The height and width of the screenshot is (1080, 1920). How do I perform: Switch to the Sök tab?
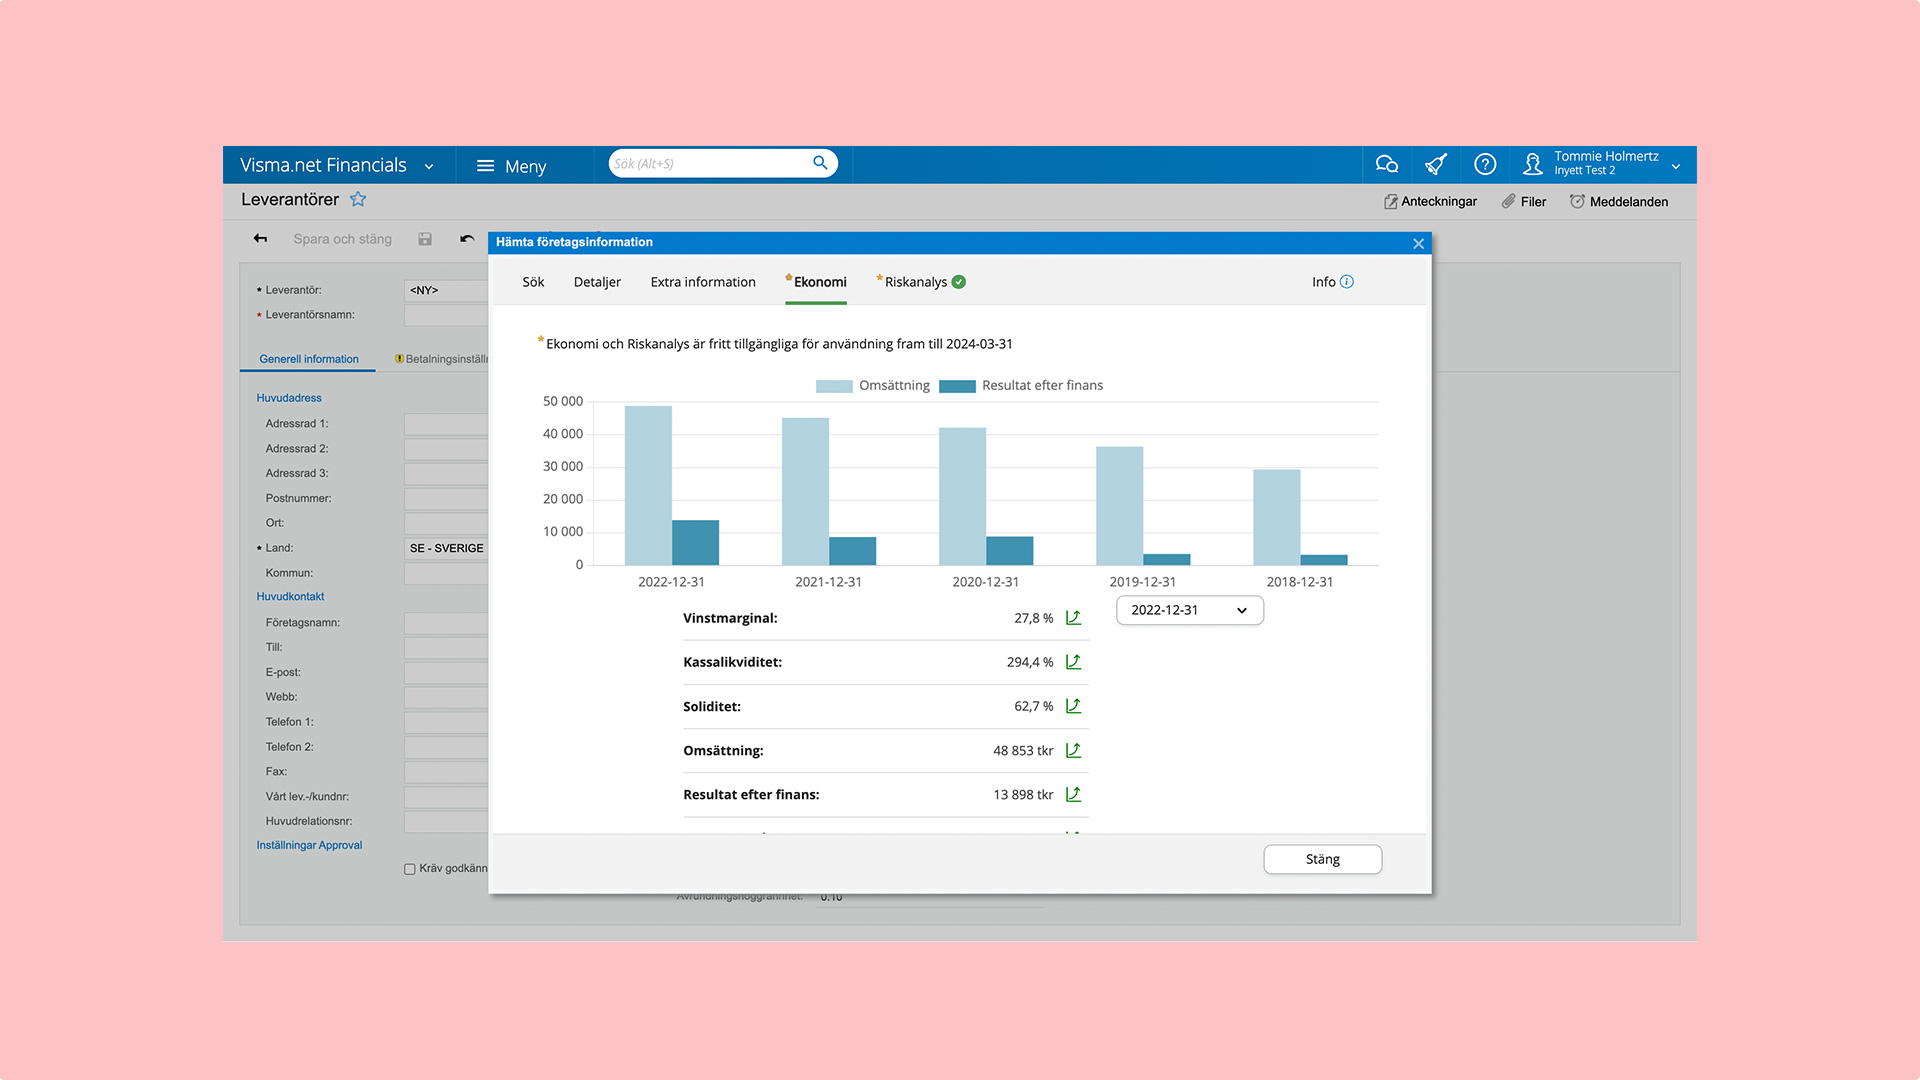(x=533, y=282)
